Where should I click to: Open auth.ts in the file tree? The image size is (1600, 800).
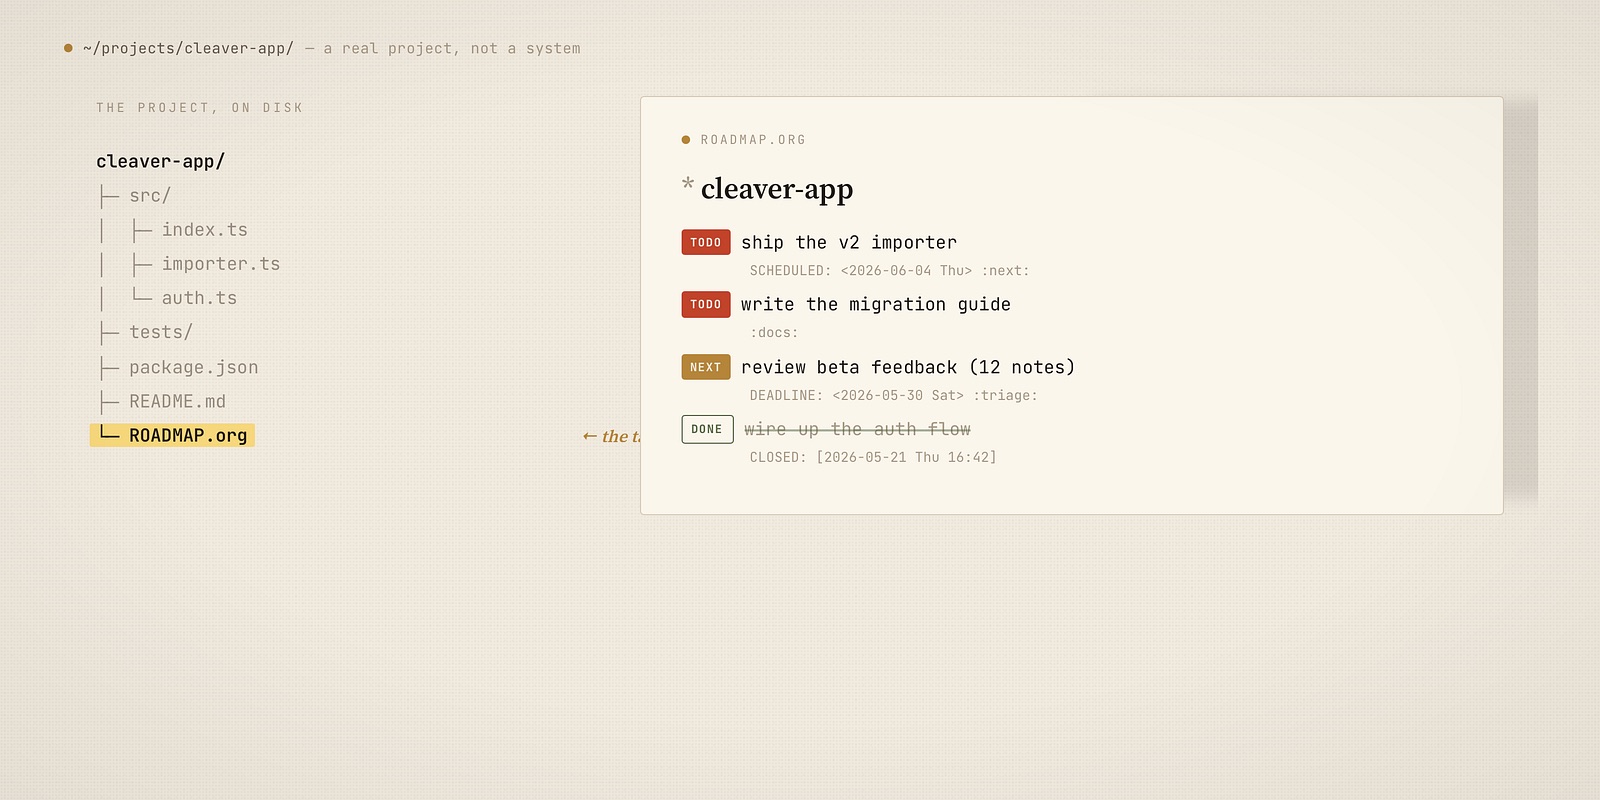pyautogui.click(x=200, y=298)
